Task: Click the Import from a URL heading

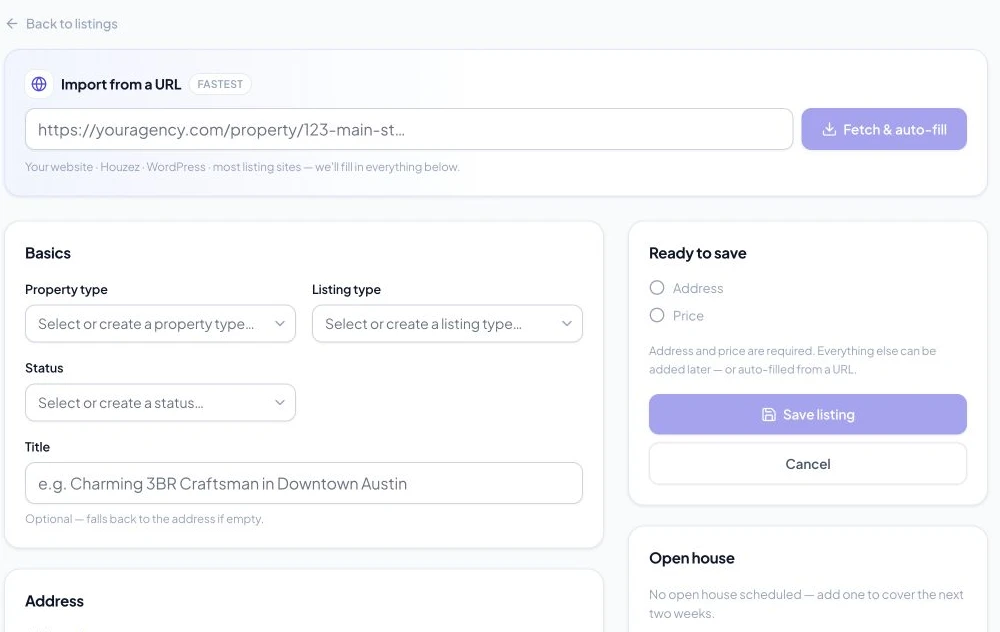Action: [x=121, y=84]
